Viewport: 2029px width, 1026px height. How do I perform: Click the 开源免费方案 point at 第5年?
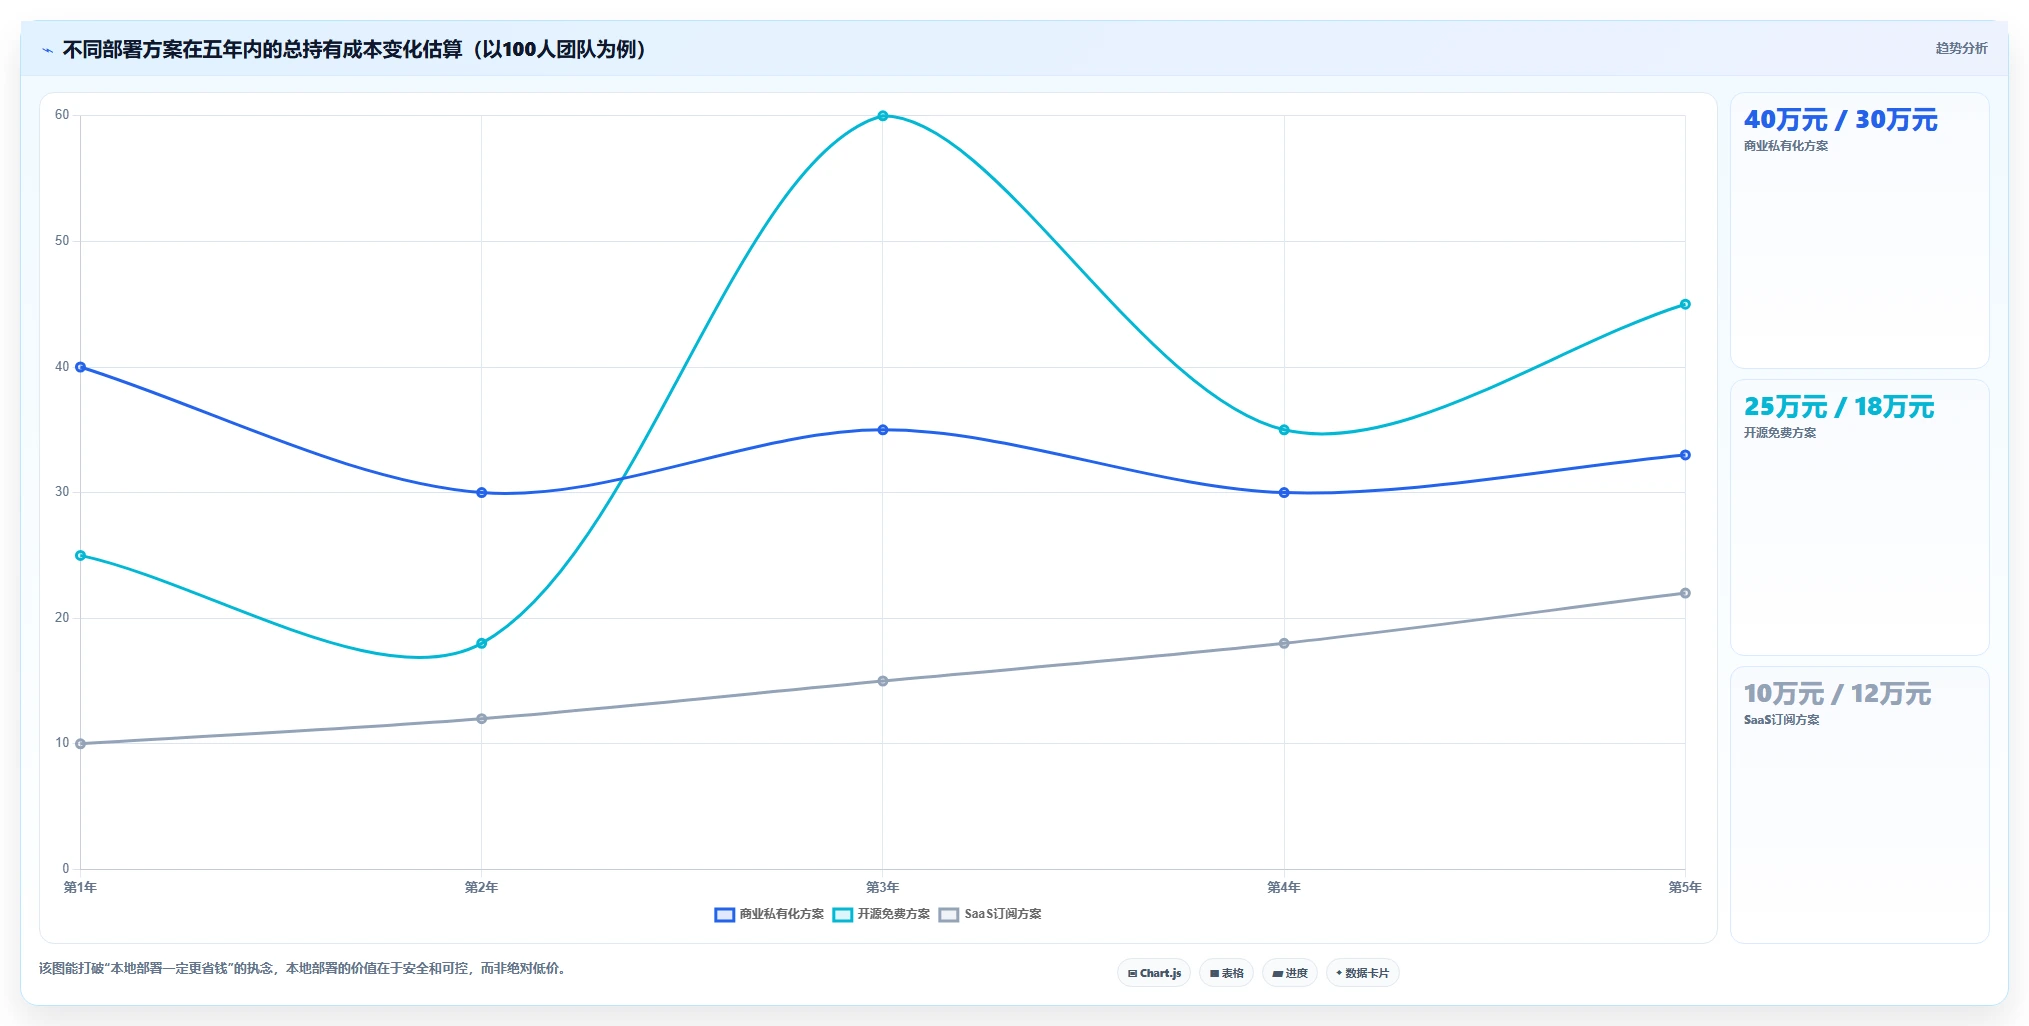pyautogui.click(x=1685, y=304)
